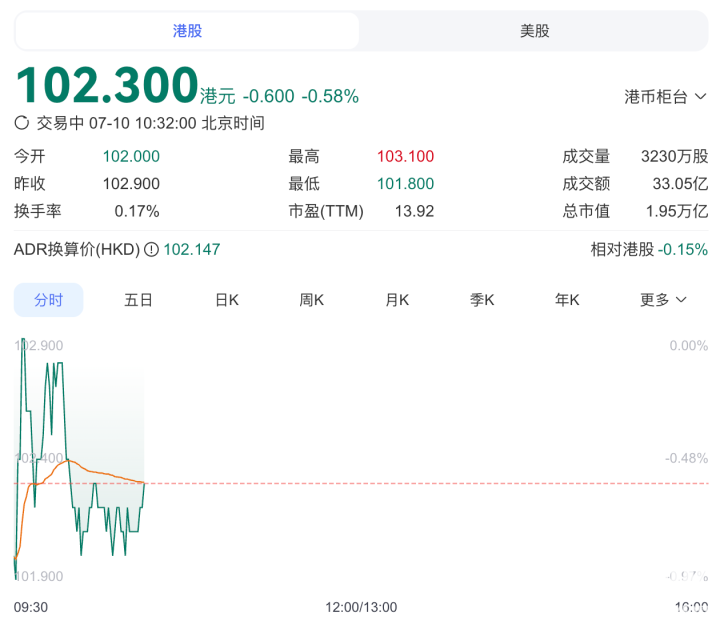Select the 分时 chart view
Image resolution: width=720 pixels, height=625 pixels.
[48, 300]
